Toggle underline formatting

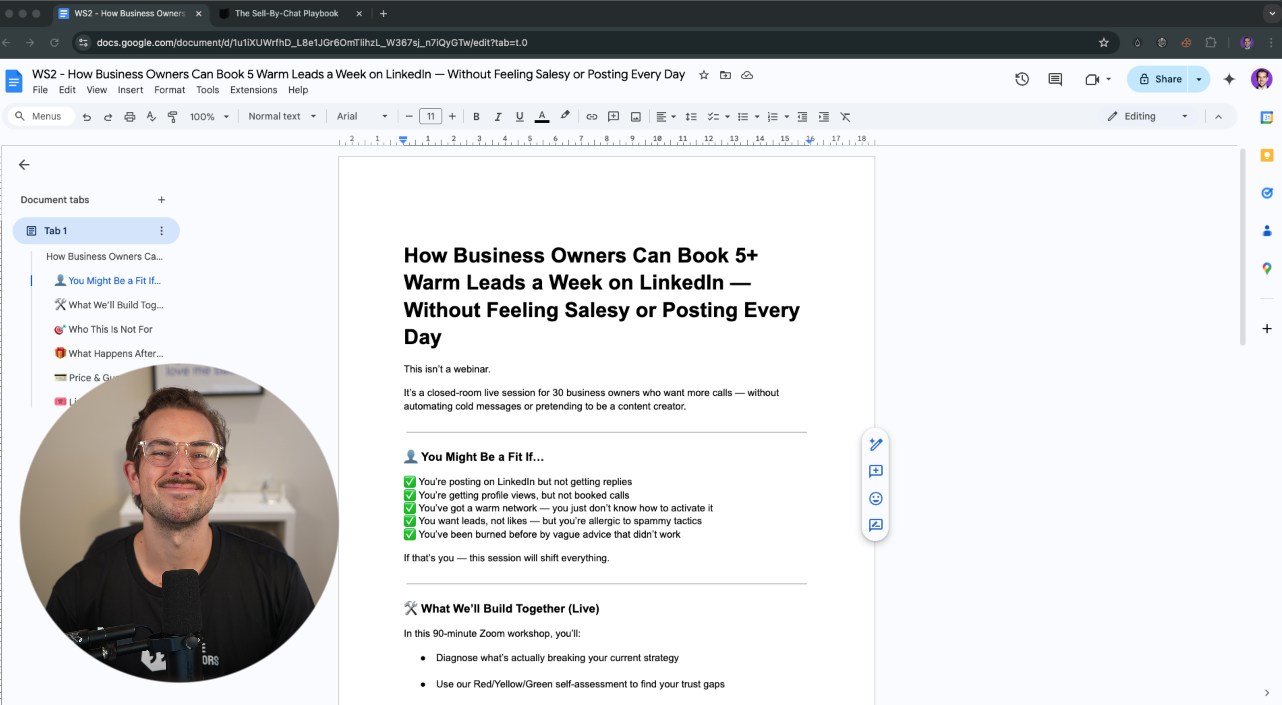pyautogui.click(x=519, y=117)
